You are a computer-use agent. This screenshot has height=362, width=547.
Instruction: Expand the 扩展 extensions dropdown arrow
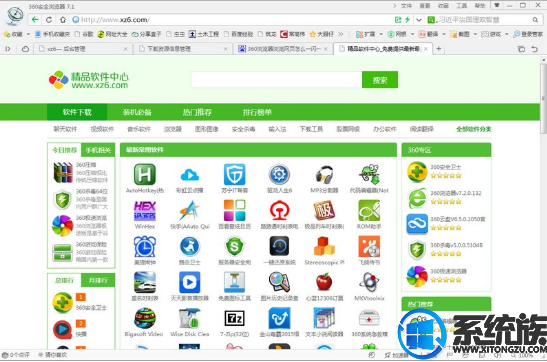381,34
